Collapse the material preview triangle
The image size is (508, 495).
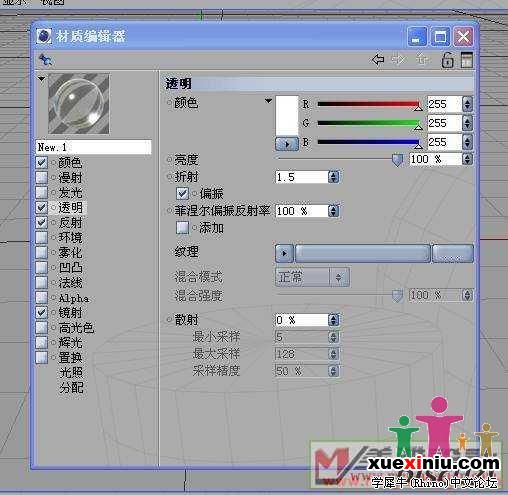click(41, 79)
